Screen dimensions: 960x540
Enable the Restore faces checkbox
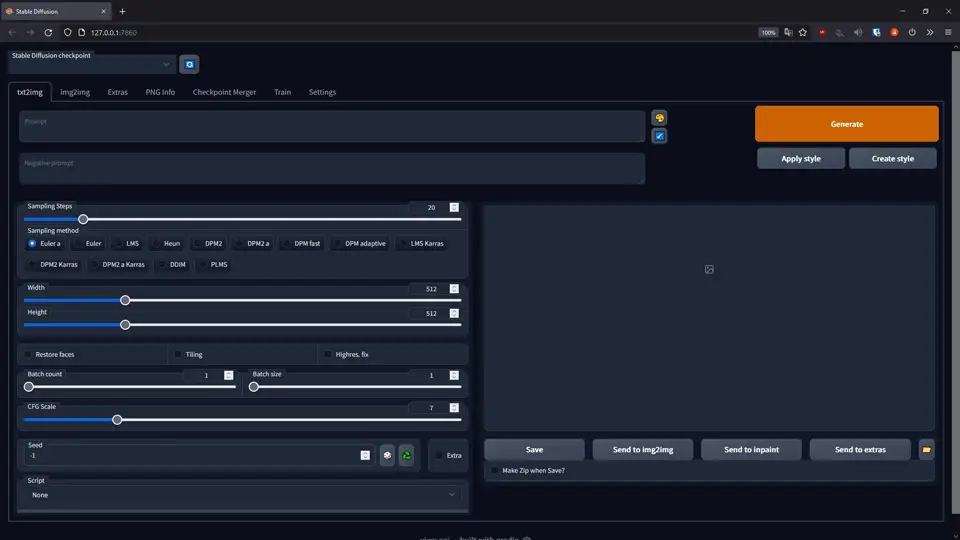point(28,354)
